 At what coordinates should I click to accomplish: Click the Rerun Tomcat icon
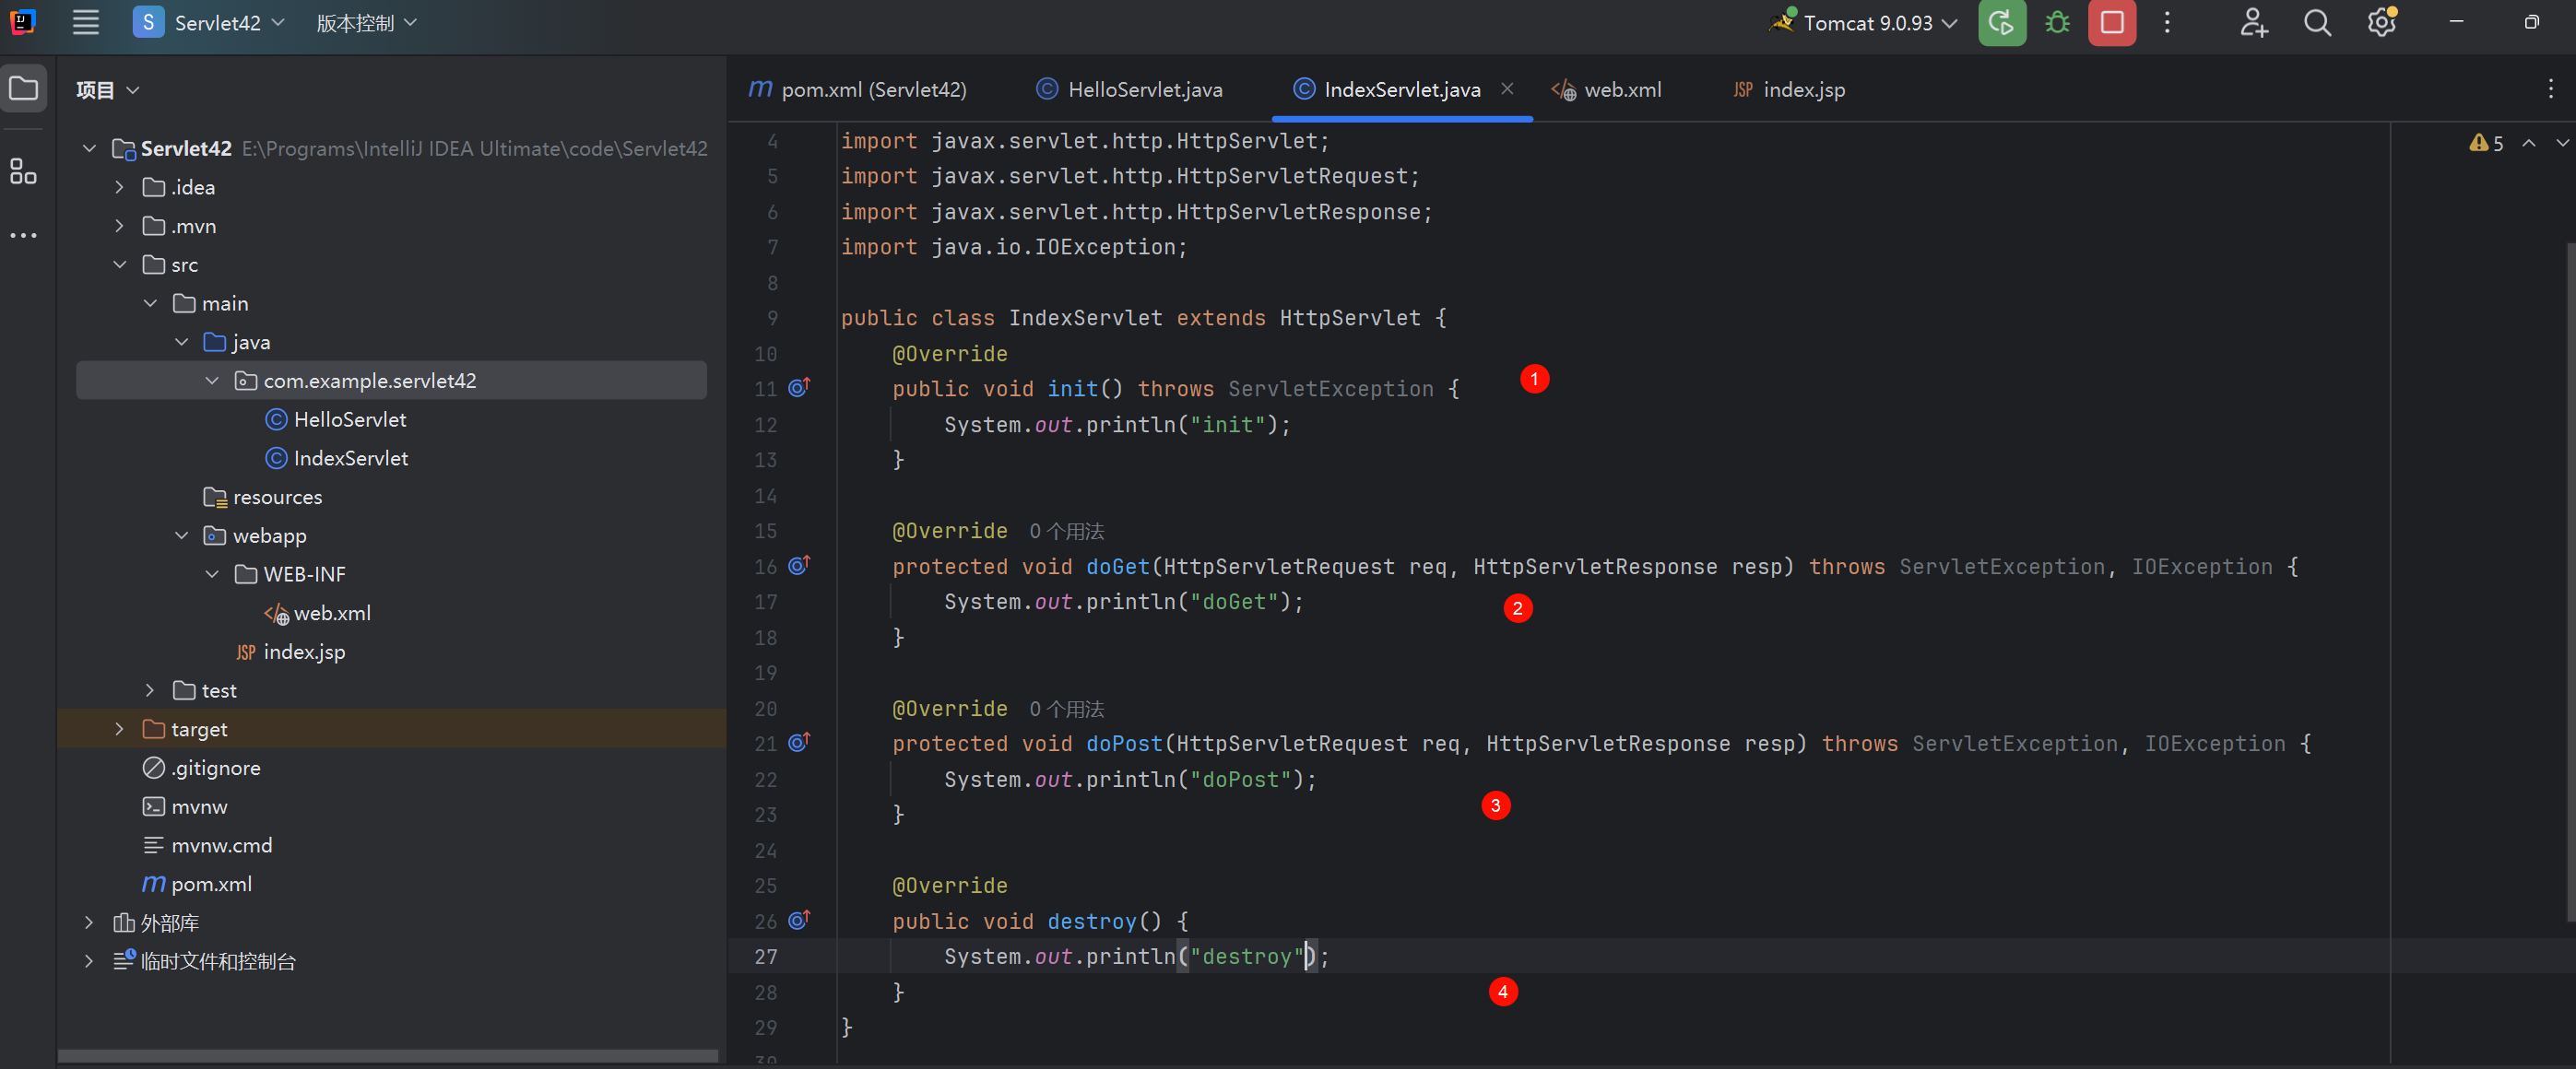pyautogui.click(x=2001, y=23)
